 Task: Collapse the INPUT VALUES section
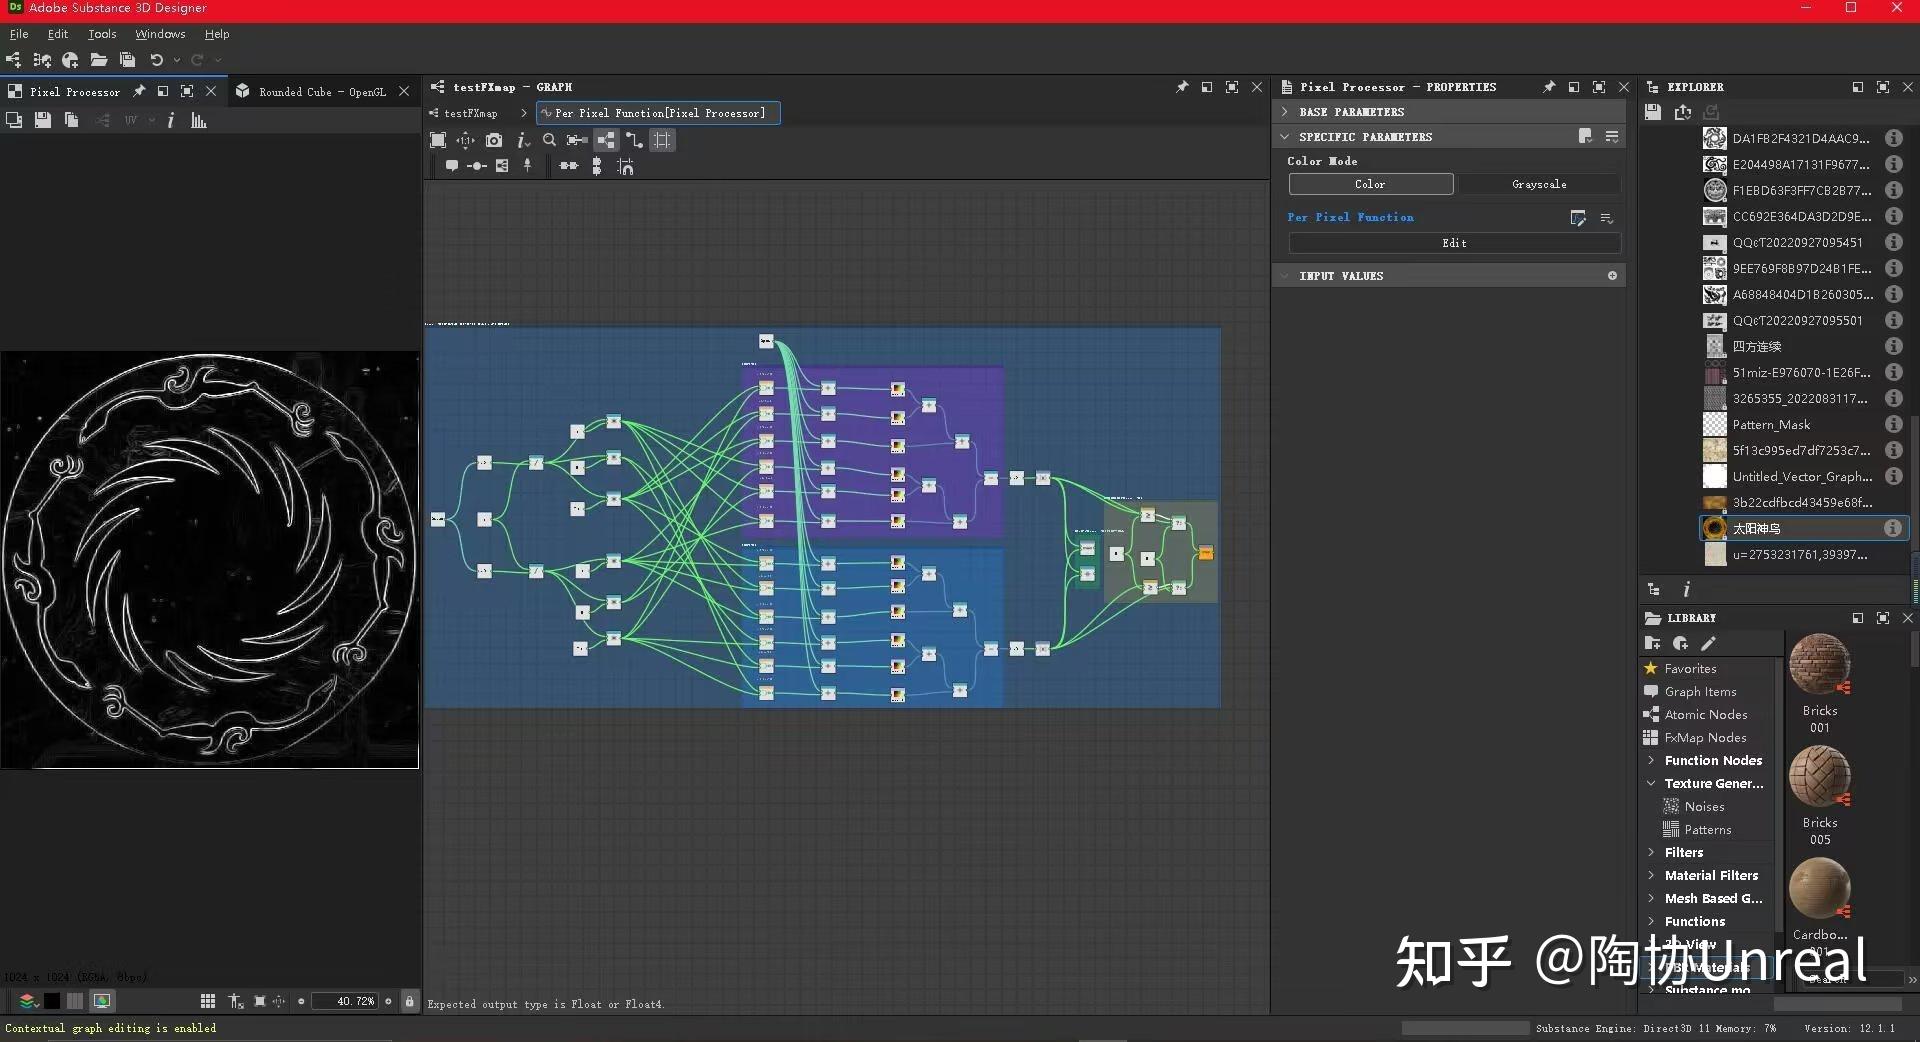tap(1286, 275)
